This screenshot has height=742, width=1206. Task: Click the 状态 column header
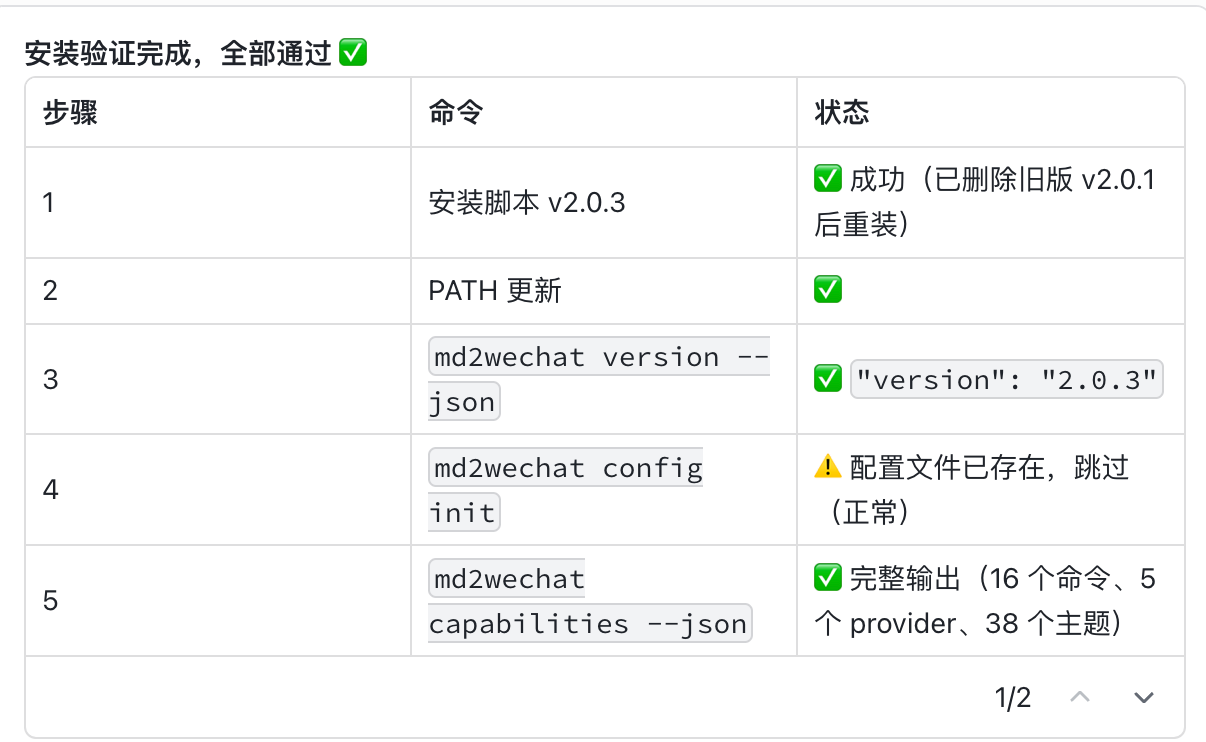point(842,113)
